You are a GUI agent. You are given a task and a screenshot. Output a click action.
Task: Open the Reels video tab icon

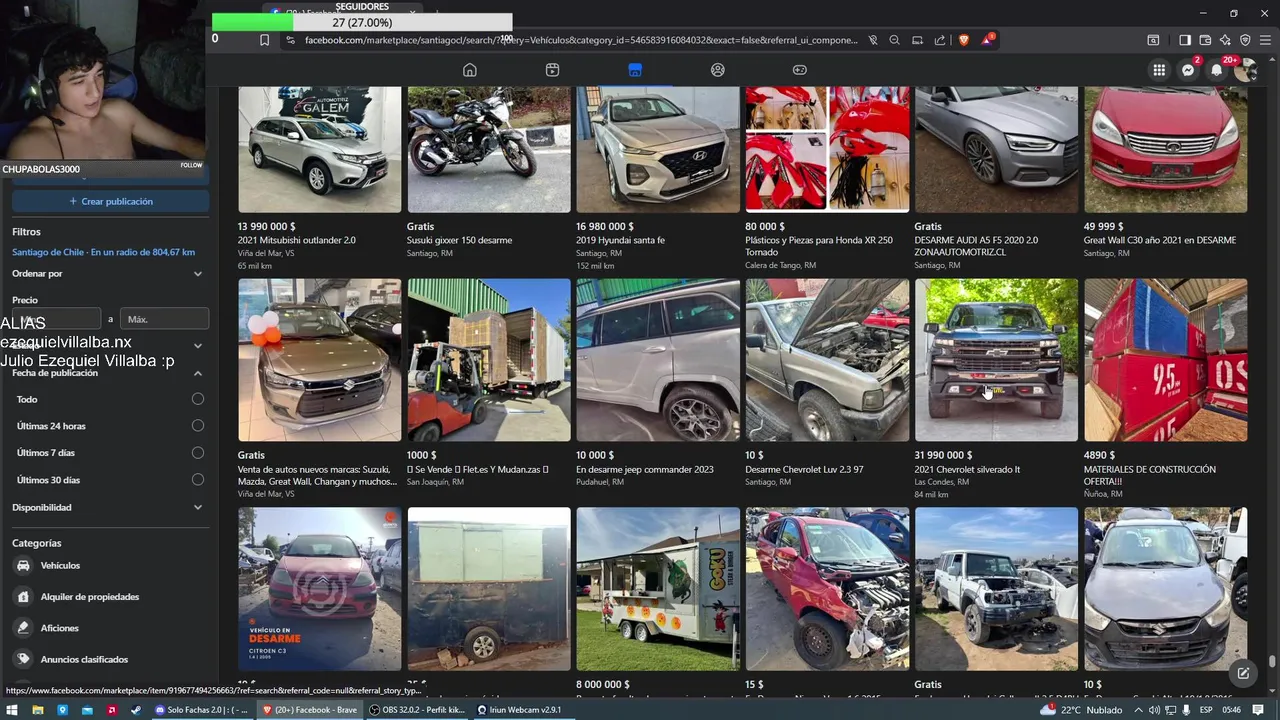(552, 70)
